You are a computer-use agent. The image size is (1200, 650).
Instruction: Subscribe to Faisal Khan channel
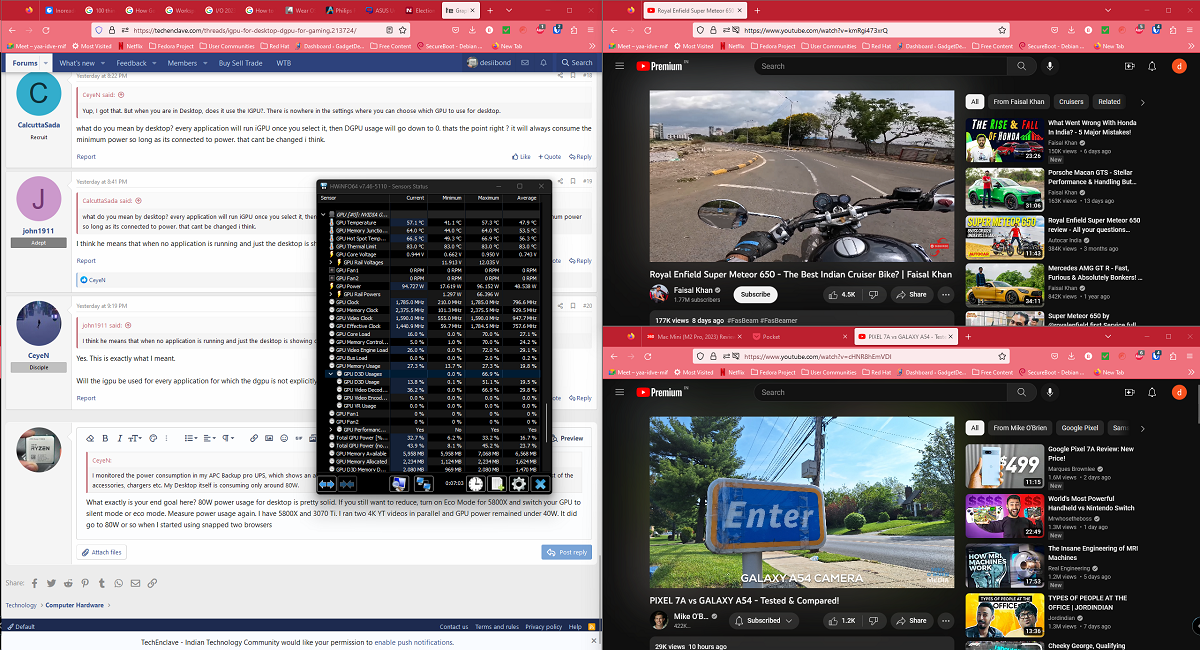[755, 295]
